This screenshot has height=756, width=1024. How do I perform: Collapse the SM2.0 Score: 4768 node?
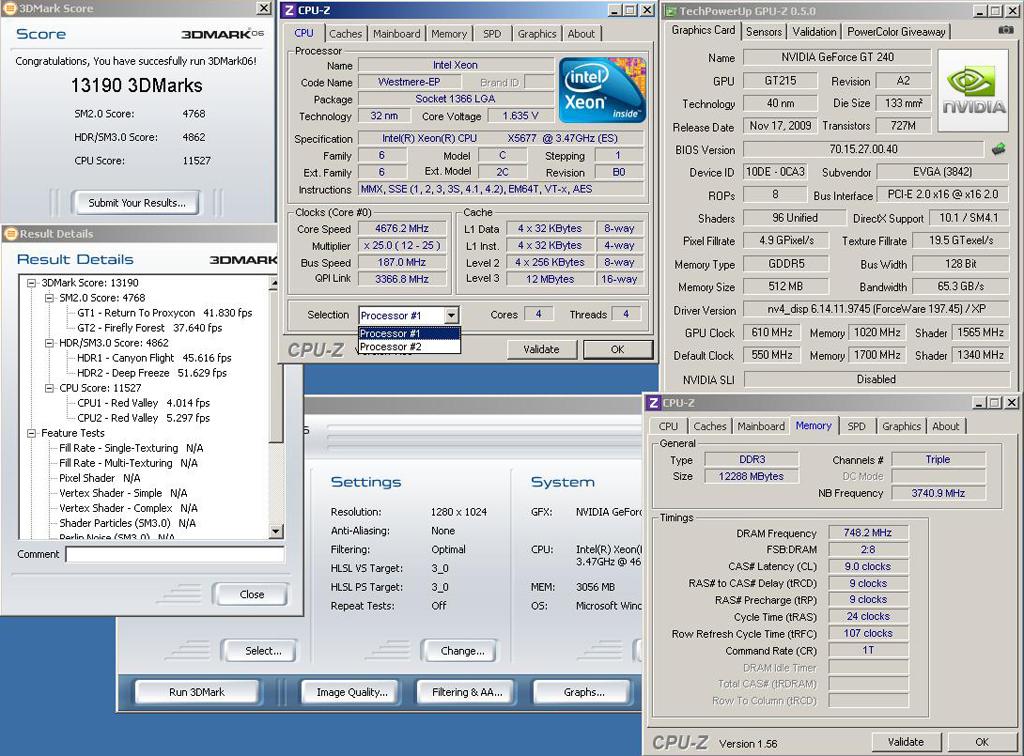click(x=49, y=298)
